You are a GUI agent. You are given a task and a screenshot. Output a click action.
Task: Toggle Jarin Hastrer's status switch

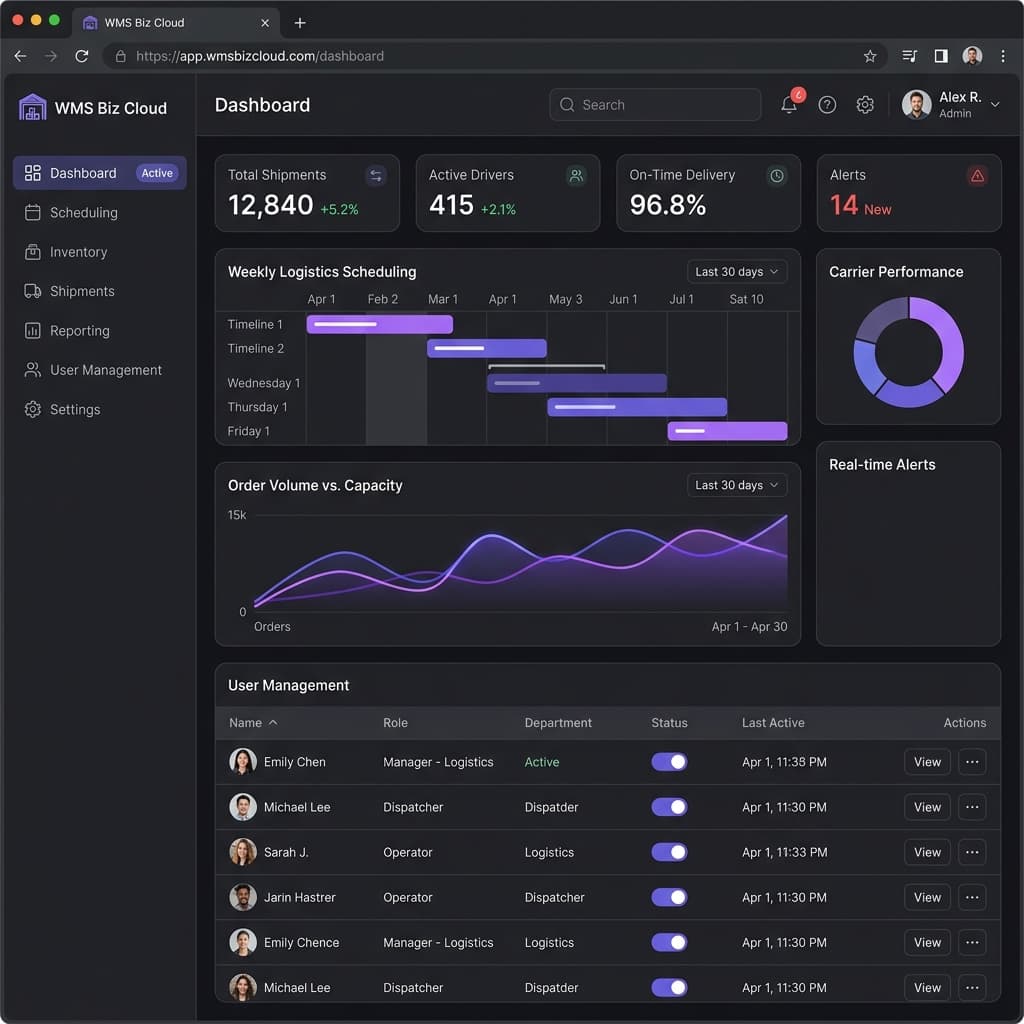[x=669, y=897]
